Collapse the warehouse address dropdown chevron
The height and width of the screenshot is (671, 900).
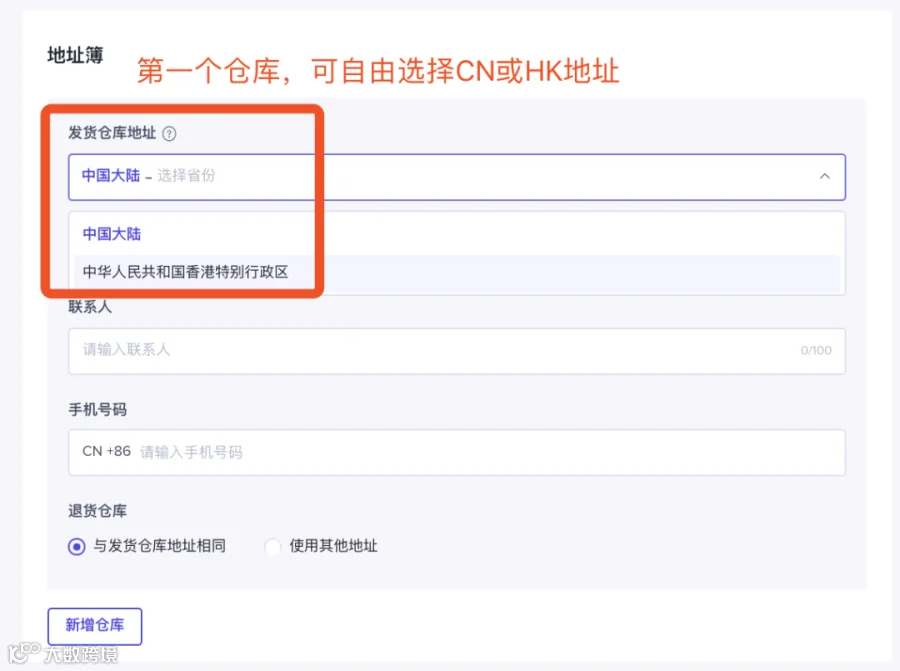click(824, 176)
